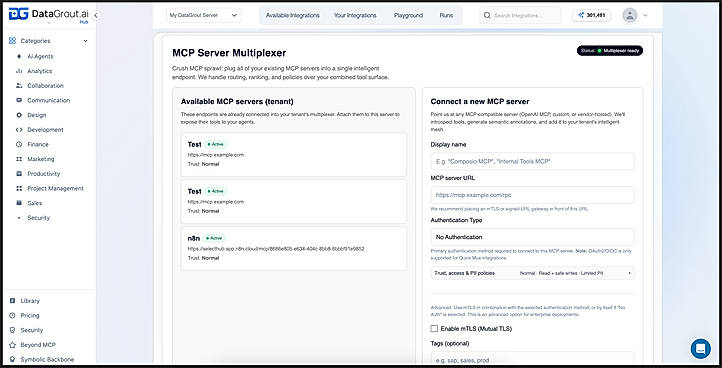Focus the Search integrations field

[x=520, y=15]
